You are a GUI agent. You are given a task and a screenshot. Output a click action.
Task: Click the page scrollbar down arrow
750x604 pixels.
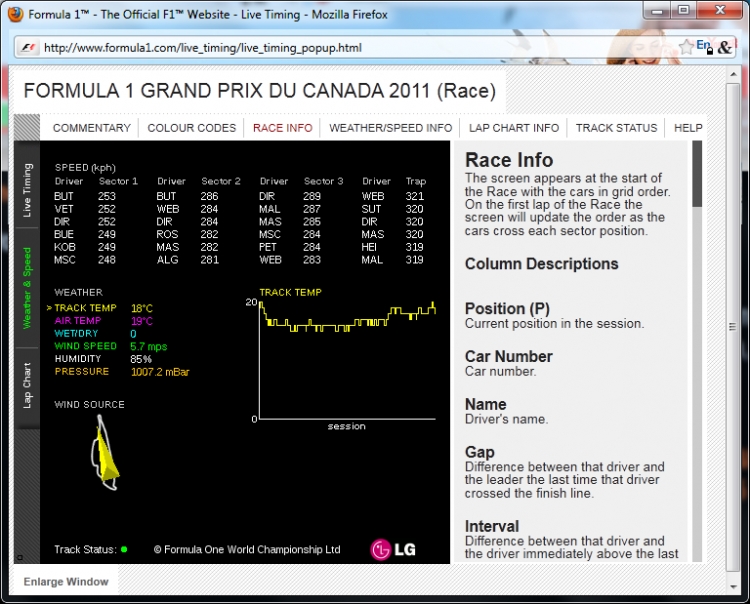pyautogui.click(x=733, y=587)
